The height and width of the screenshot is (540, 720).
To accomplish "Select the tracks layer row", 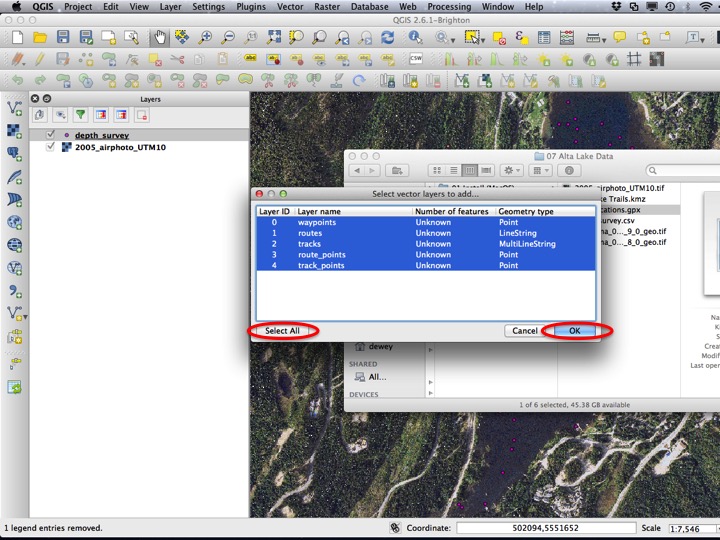I will click(x=426, y=244).
